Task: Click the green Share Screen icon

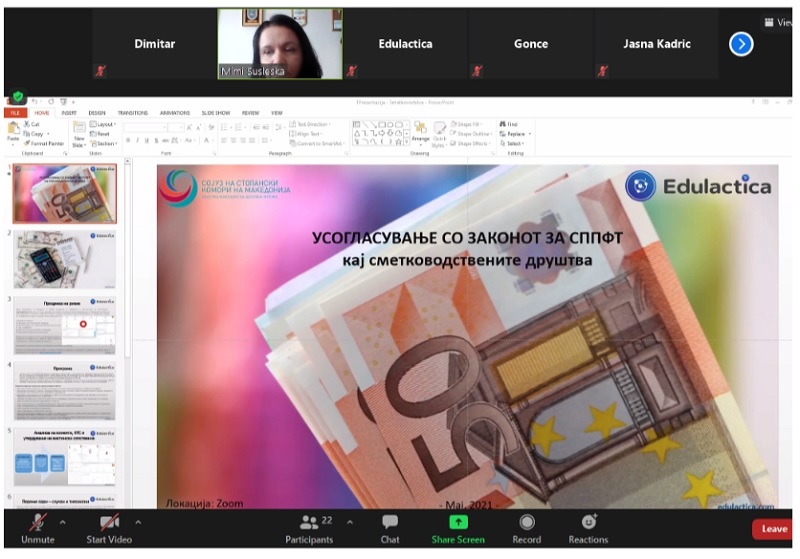Action: (458, 522)
